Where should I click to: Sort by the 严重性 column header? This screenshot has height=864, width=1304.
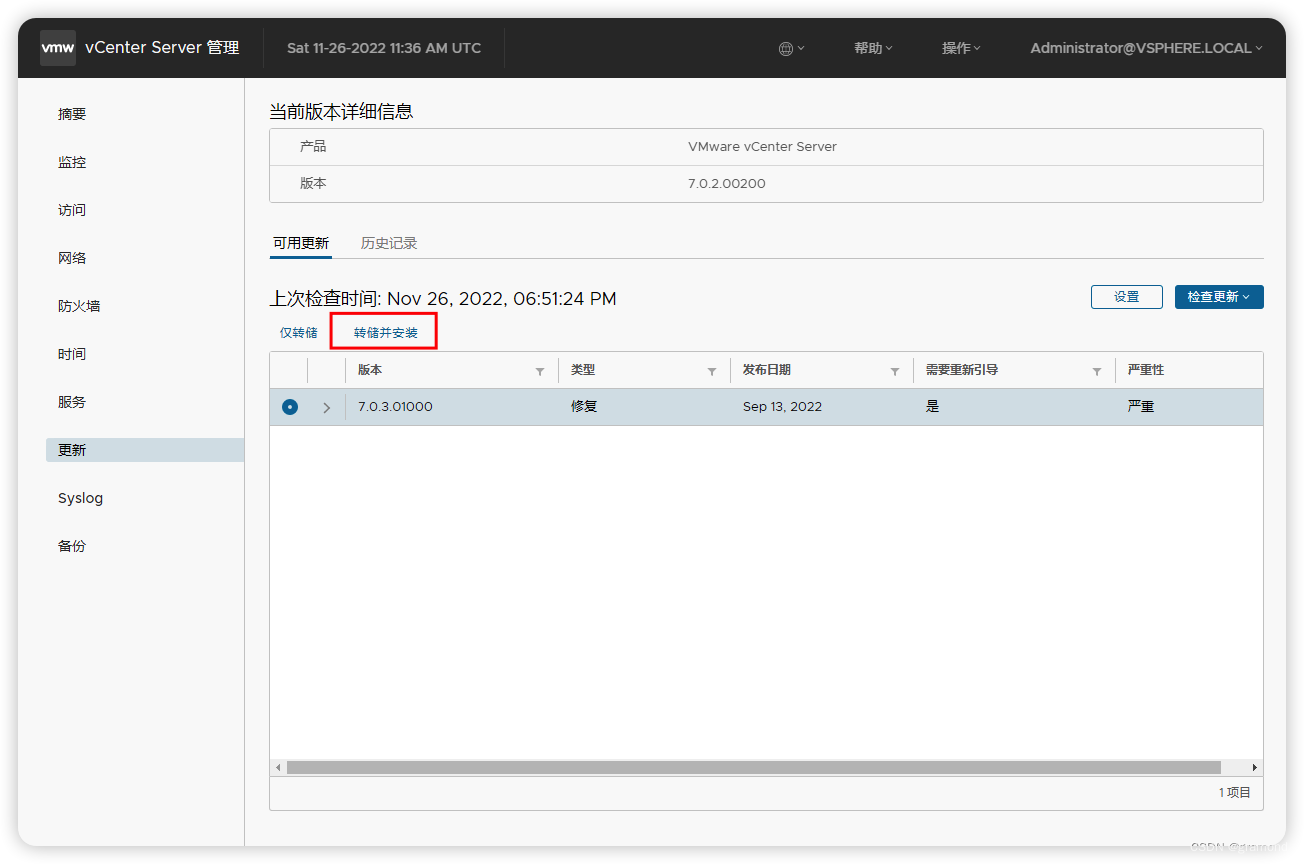(1146, 370)
